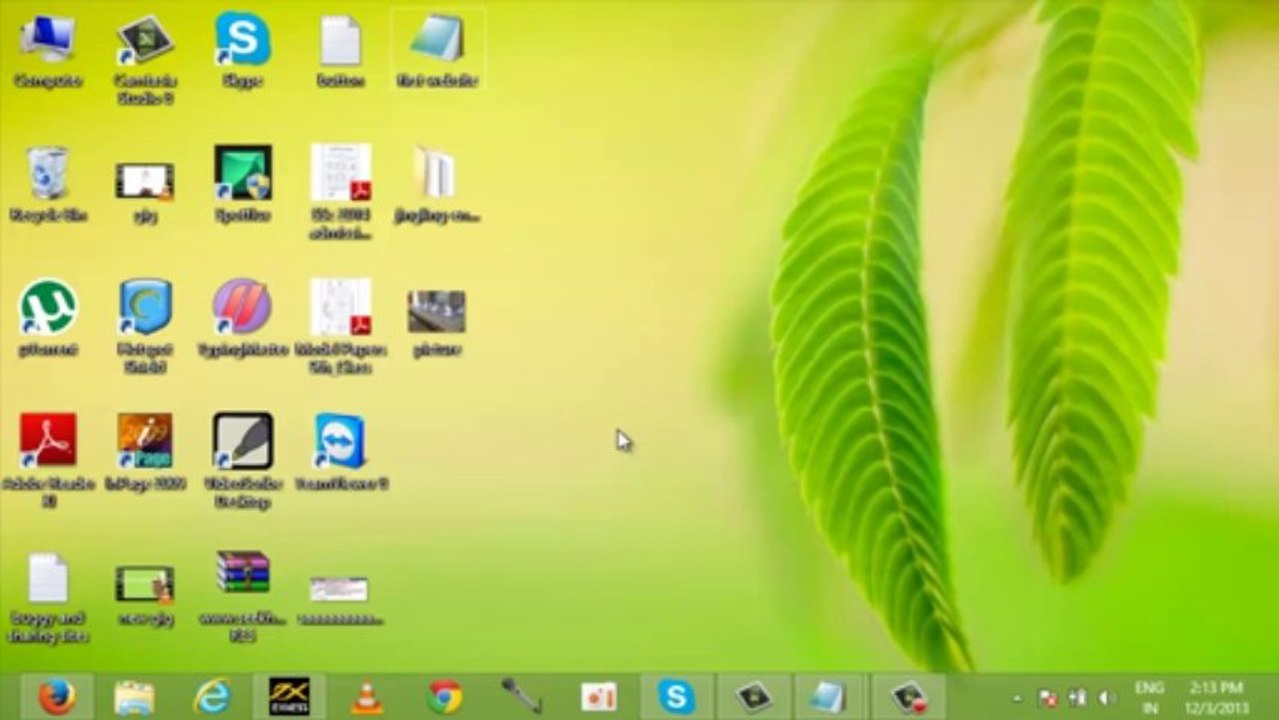Open the ENG input language indicator
Image resolution: width=1279 pixels, height=720 pixels.
tap(1149, 697)
